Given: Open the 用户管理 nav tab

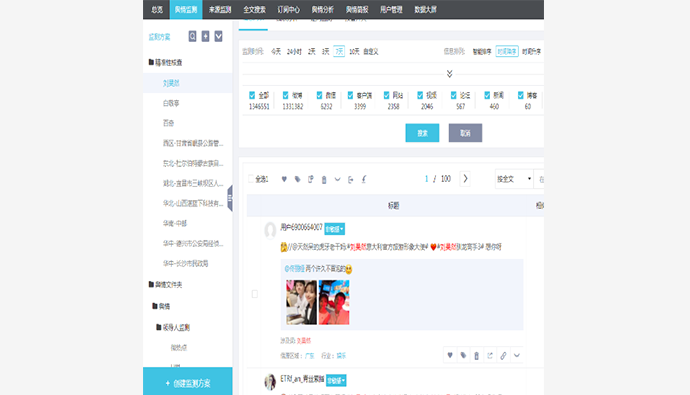Looking at the screenshot, I should (391, 10).
